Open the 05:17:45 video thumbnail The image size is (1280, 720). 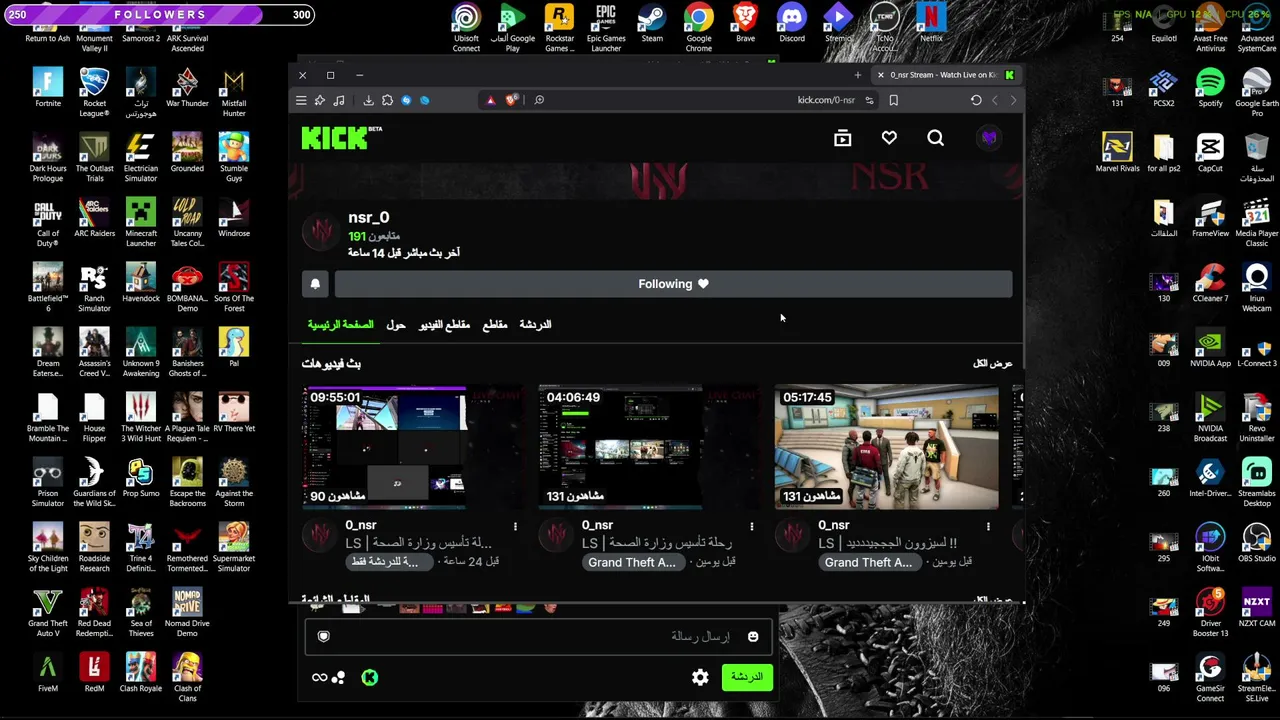point(887,448)
